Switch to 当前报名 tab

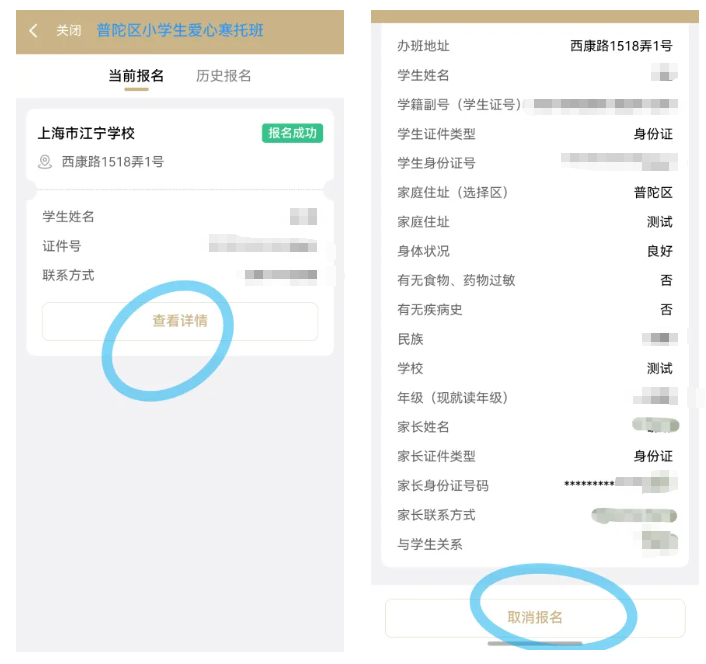click(x=136, y=76)
